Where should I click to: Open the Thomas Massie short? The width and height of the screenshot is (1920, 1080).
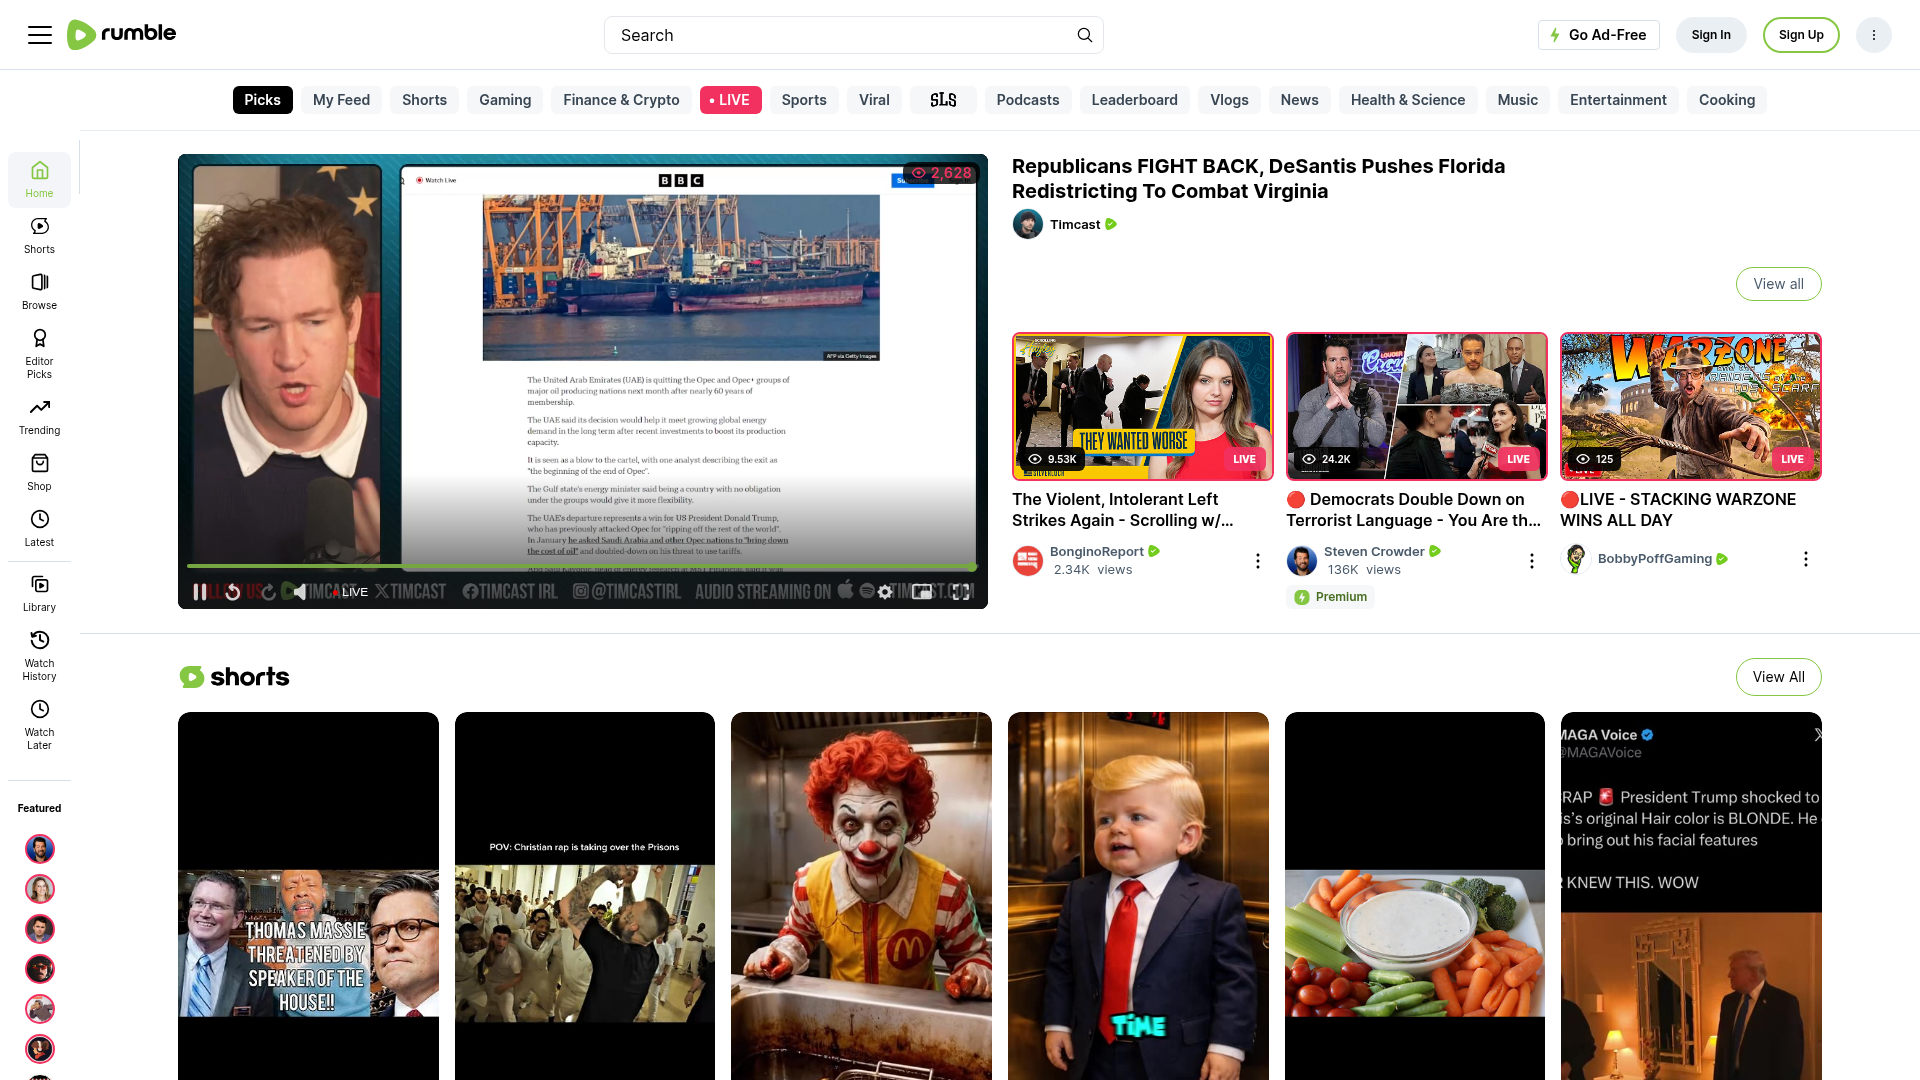point(308,896)
